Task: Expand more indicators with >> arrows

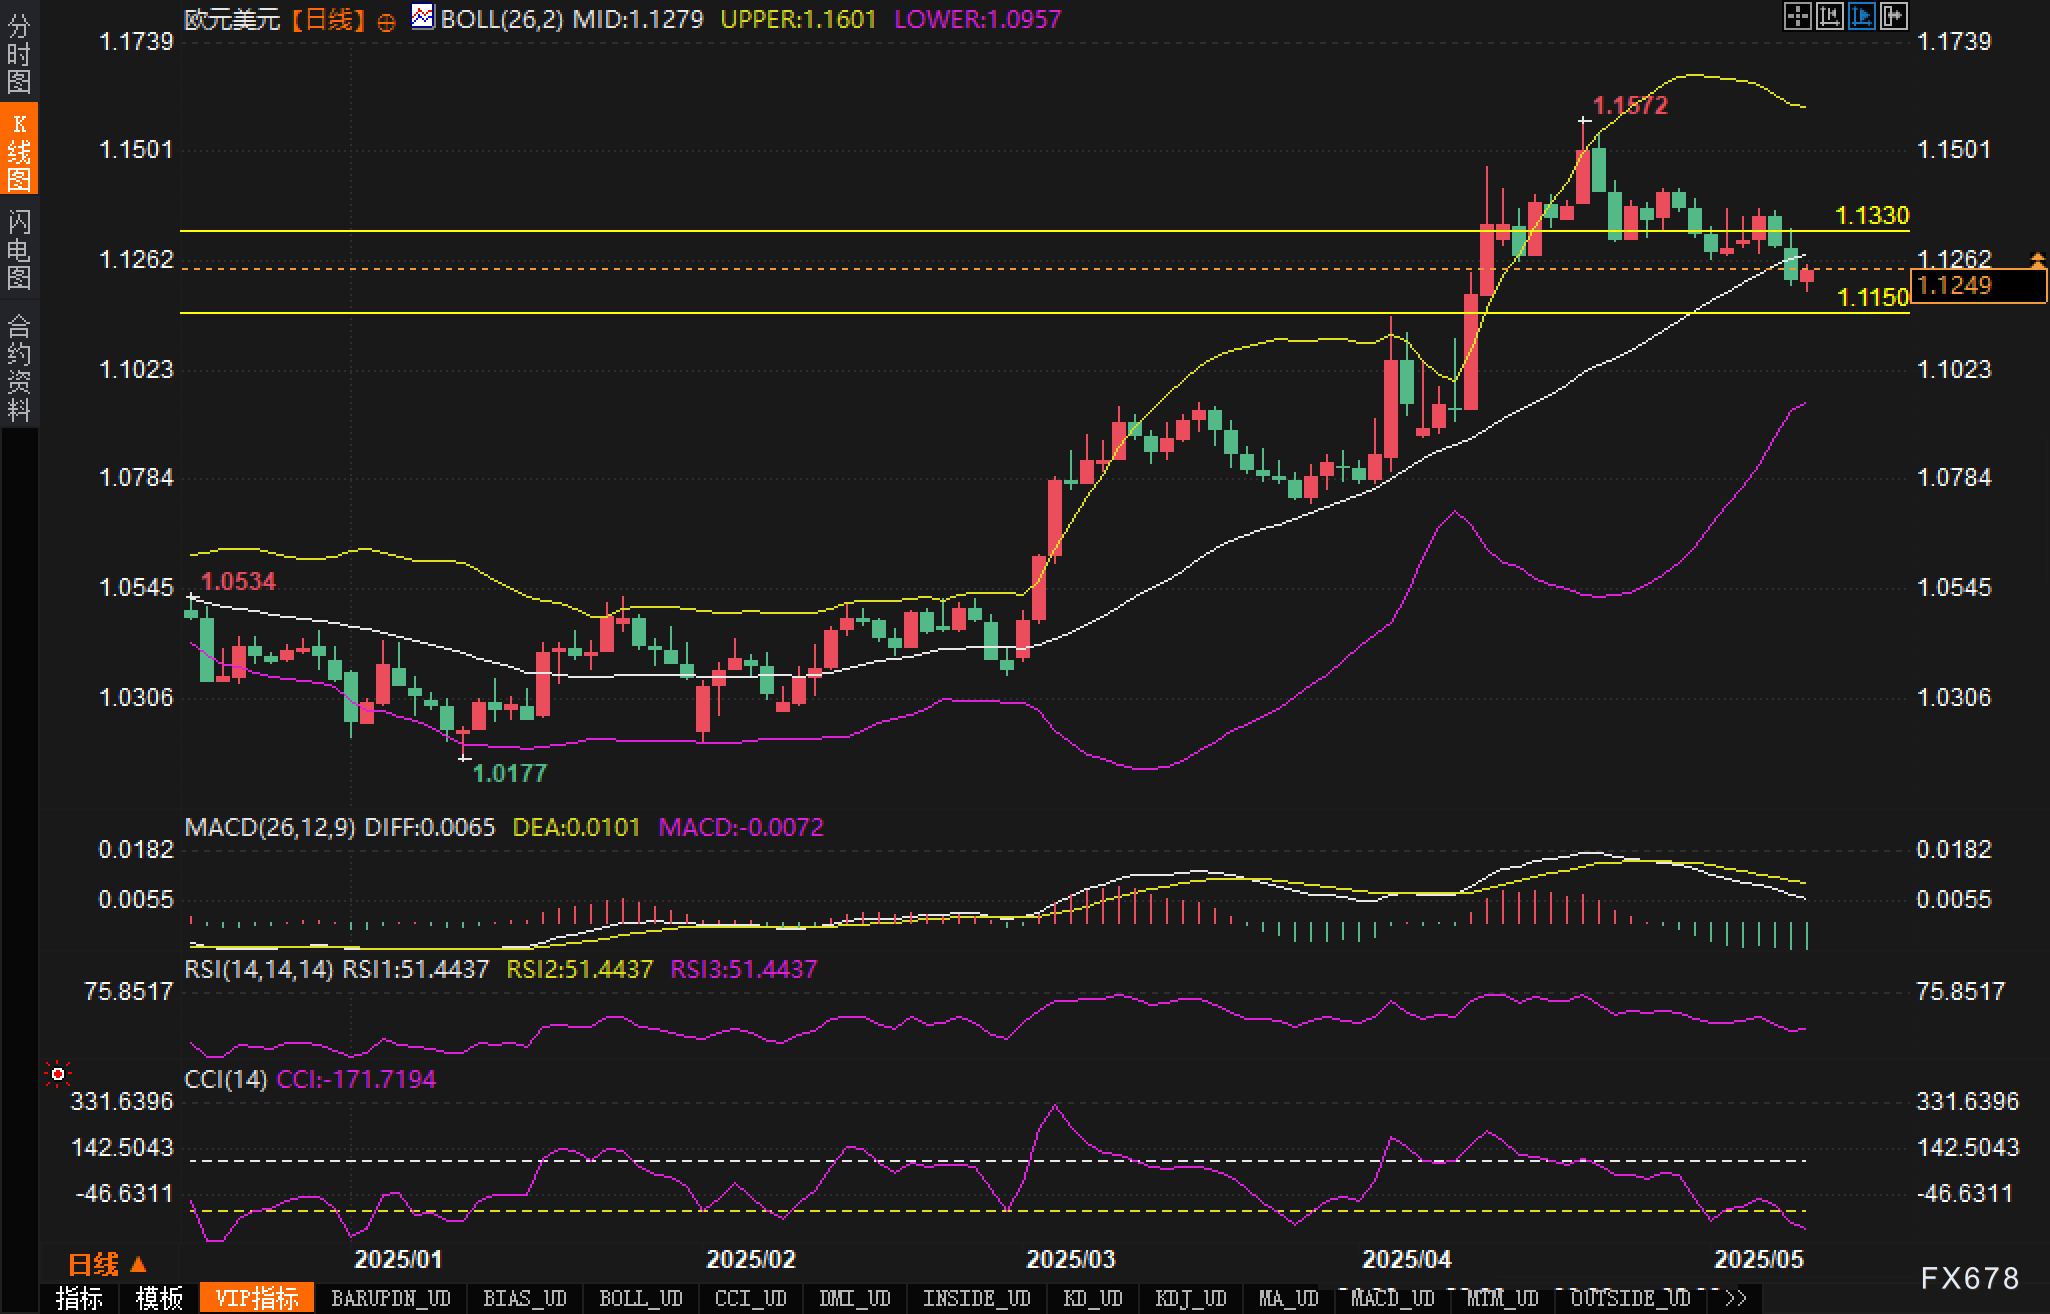Action: pos(1736,1298)
